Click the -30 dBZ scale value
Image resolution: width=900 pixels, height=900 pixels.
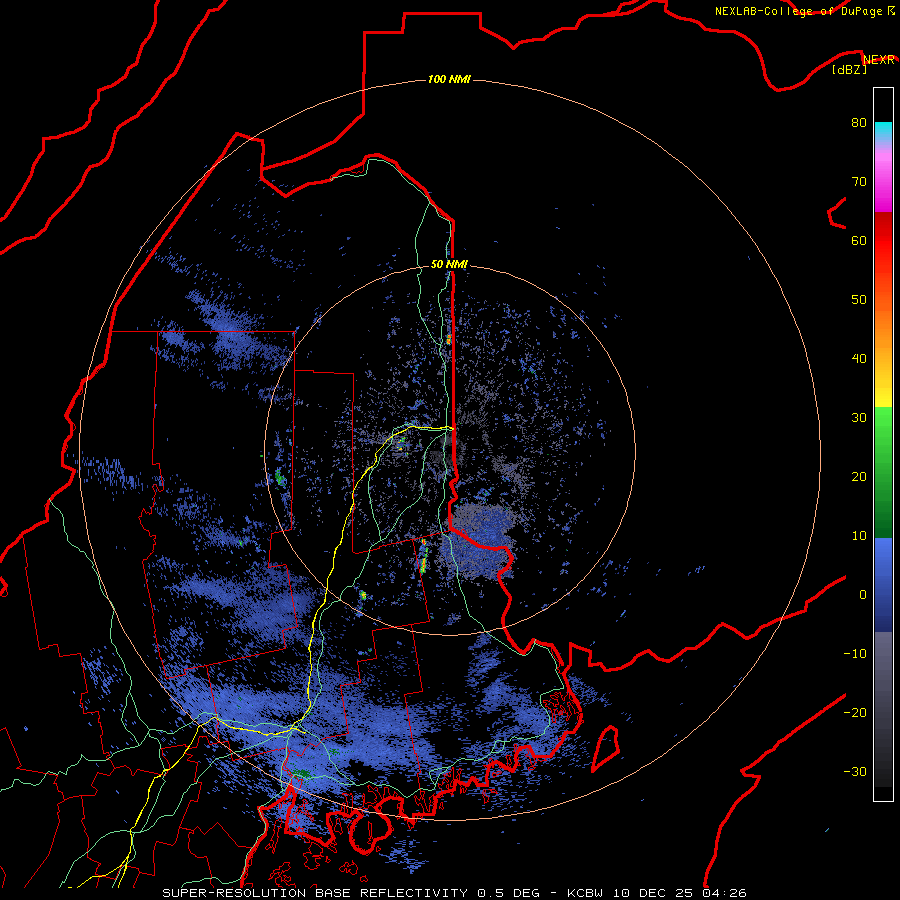point(855,771)
